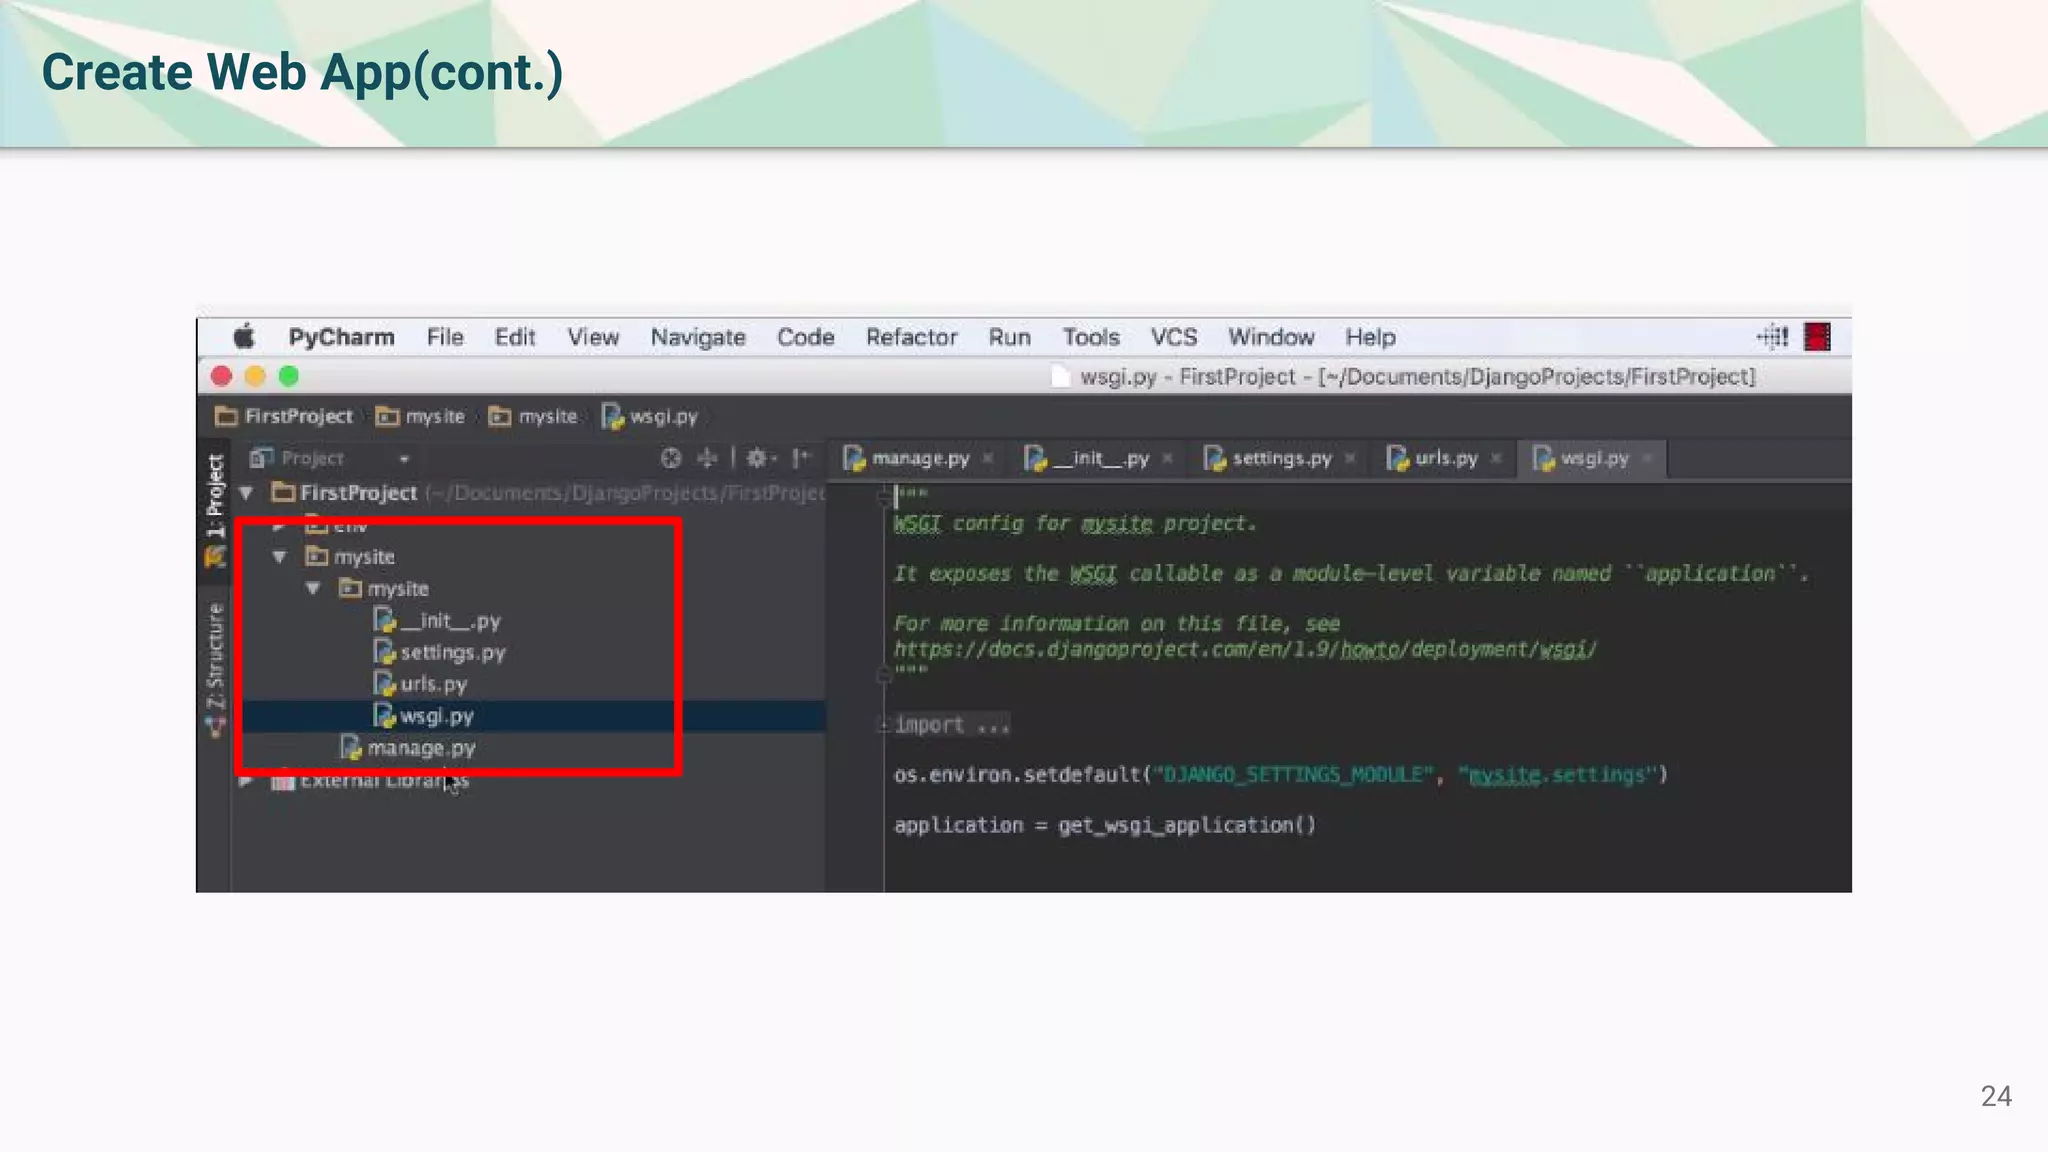Select manage.py in project tree

point(407,748)
